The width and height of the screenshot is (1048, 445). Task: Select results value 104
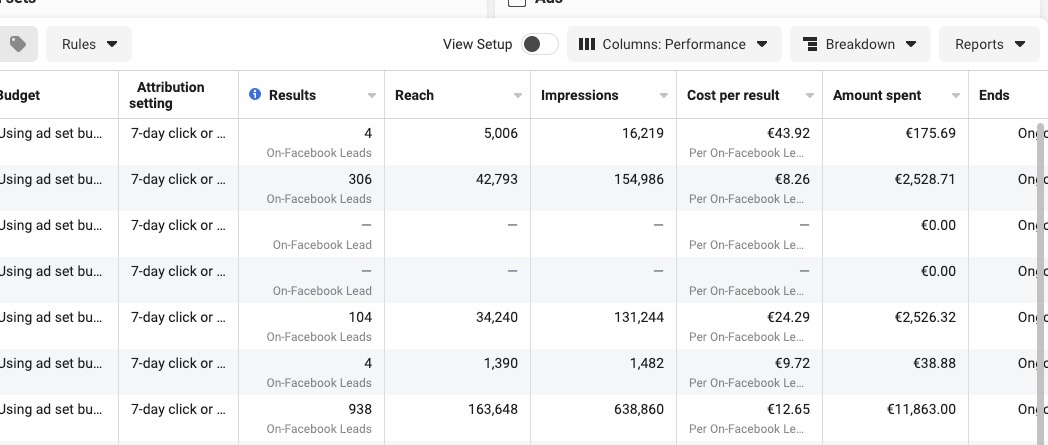pyautogui.click(x=360, y=317)
